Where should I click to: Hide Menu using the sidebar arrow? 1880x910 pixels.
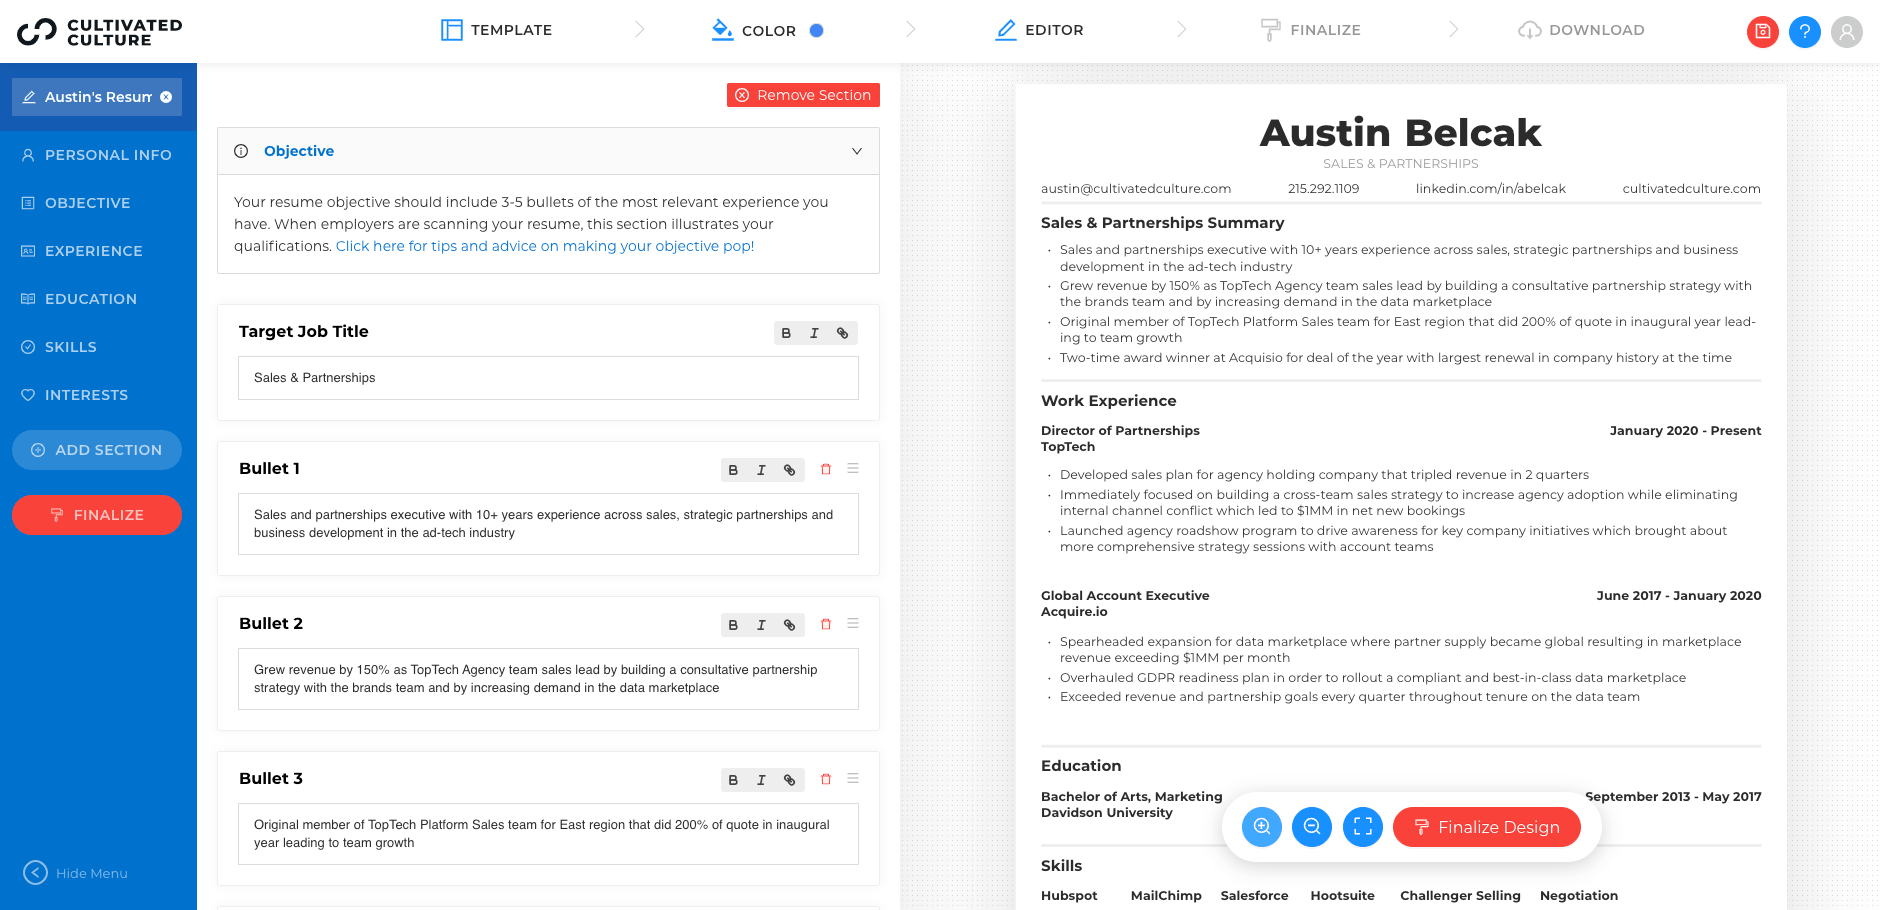pyautogui.click(x=36, y=873)
